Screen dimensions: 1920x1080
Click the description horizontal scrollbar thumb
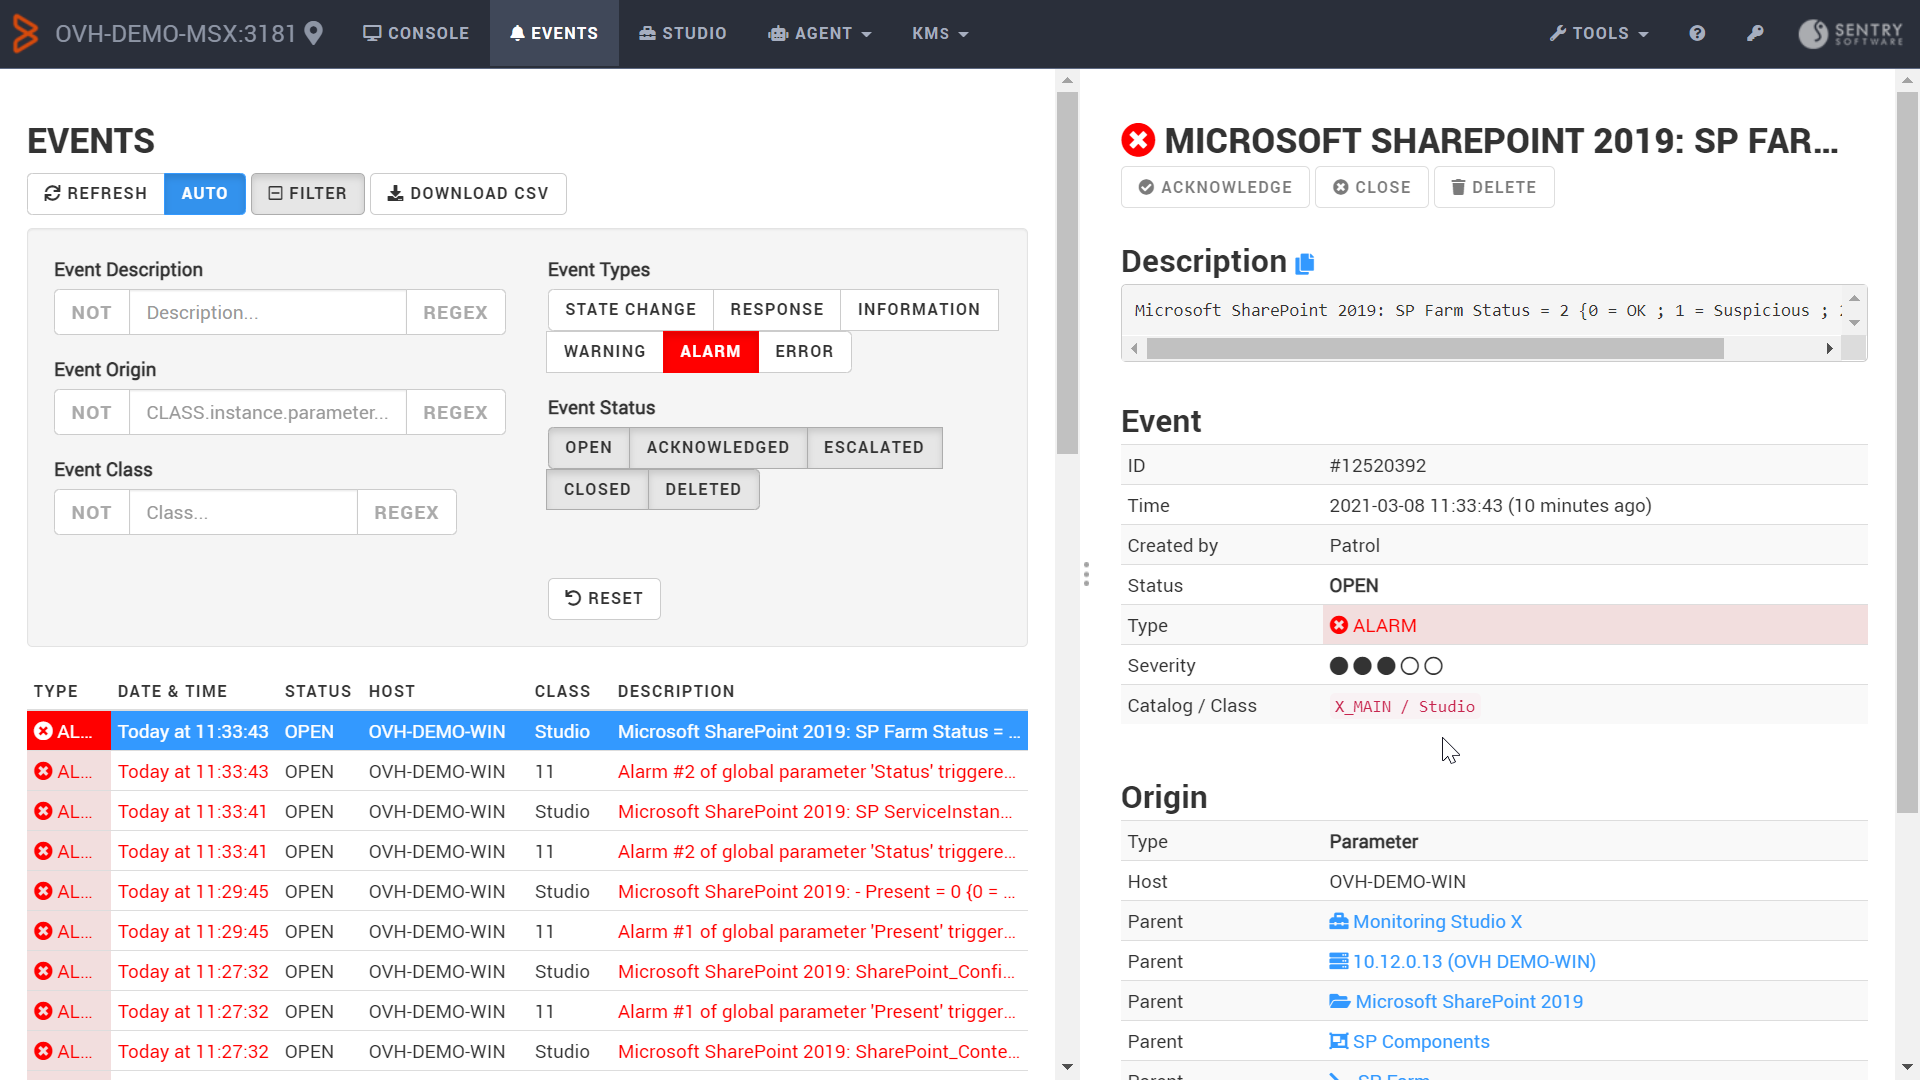[x=1435, y=348]
